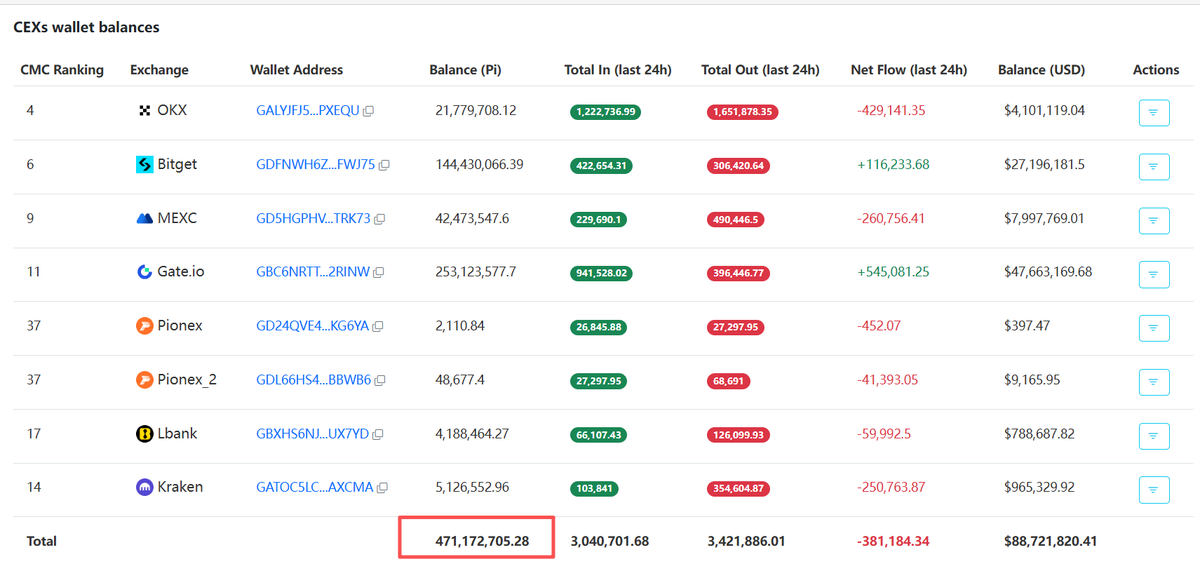
Task: Select net flow value -429,141.35
Action: (x=891, y=111)
